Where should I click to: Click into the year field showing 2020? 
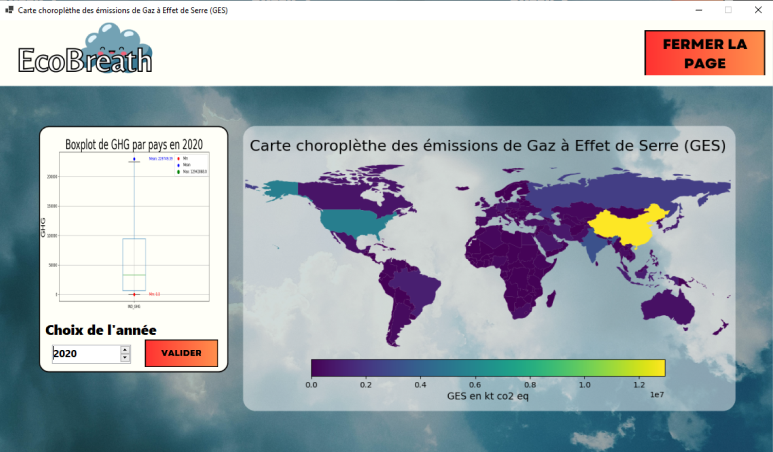pos(86,353)
